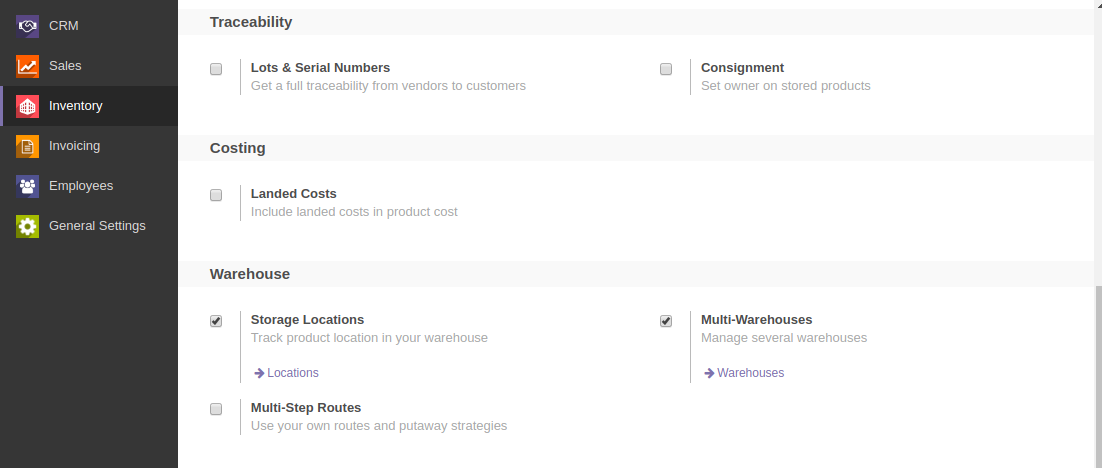
Task: Follow the Warehouses link
Action: (x=750, y=373)
